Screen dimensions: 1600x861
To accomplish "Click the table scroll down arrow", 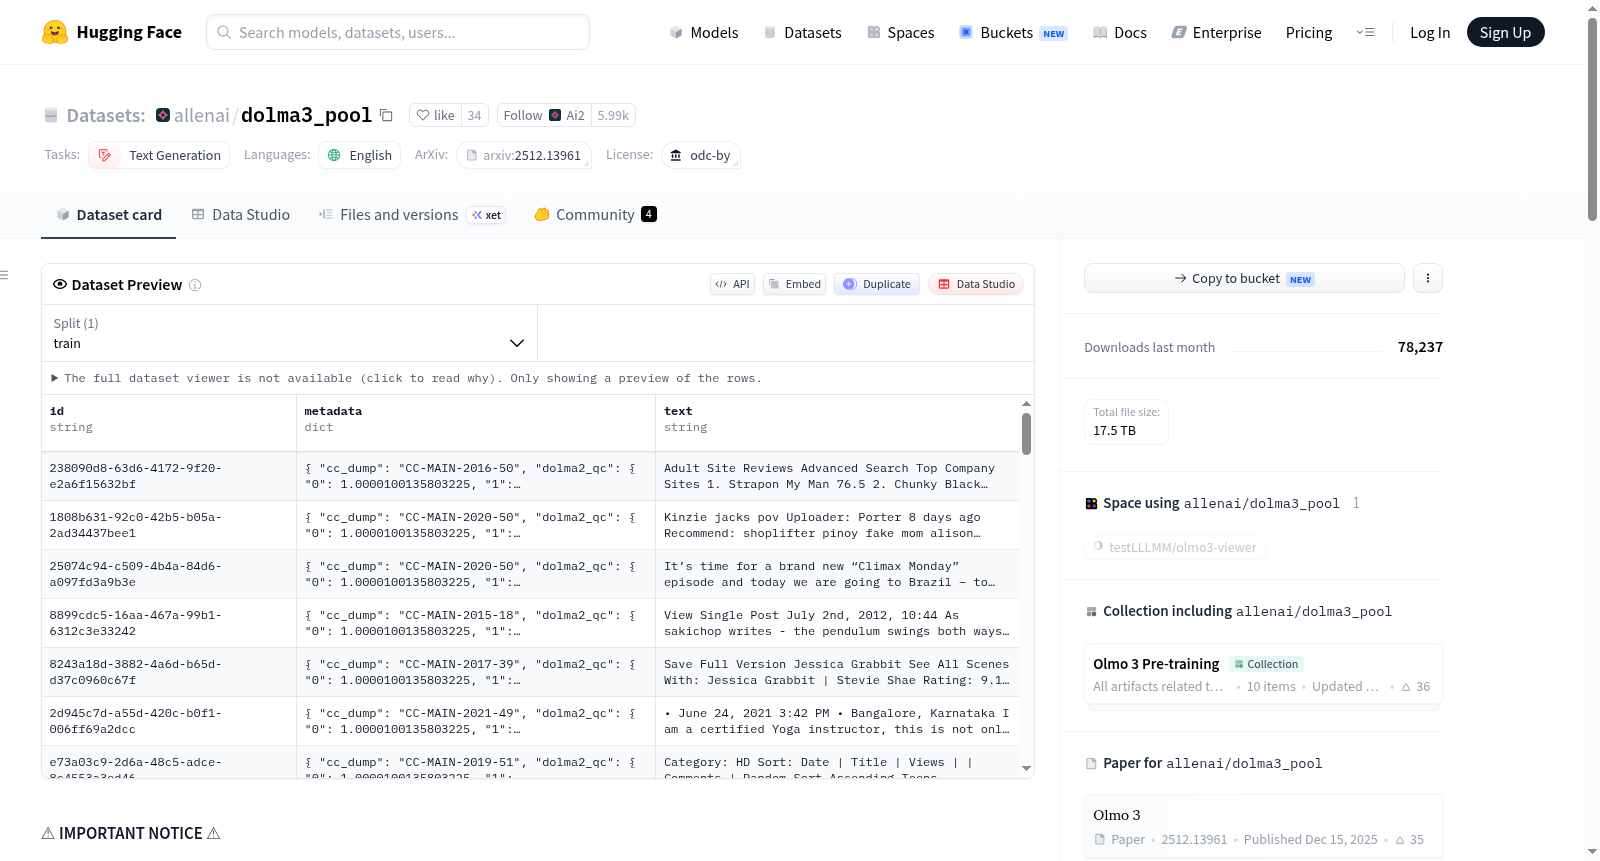I will pos(1026,768).
